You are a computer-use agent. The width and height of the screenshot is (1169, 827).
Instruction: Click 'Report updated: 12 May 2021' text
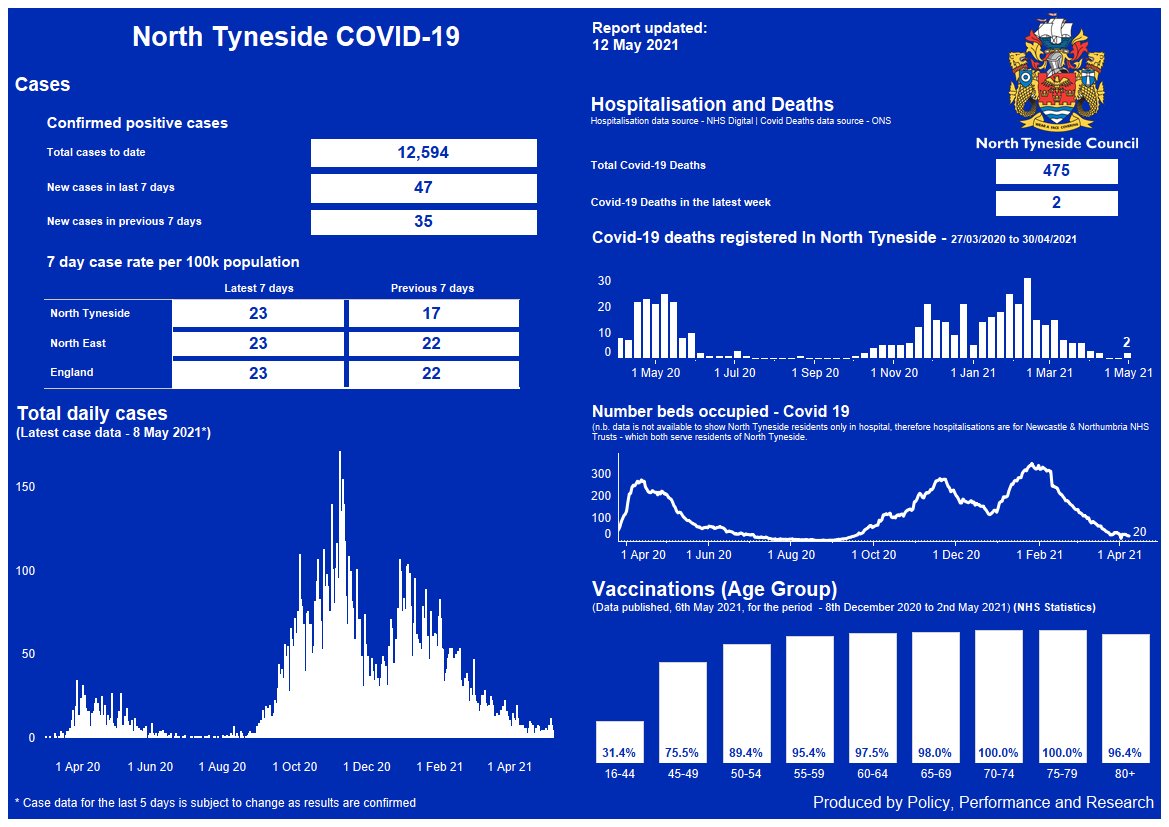coord(649,37)
